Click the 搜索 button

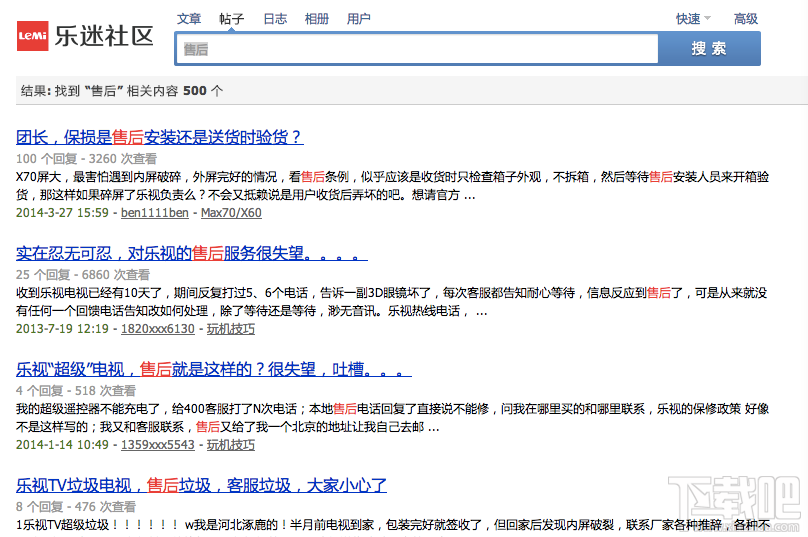pos(709,48)
